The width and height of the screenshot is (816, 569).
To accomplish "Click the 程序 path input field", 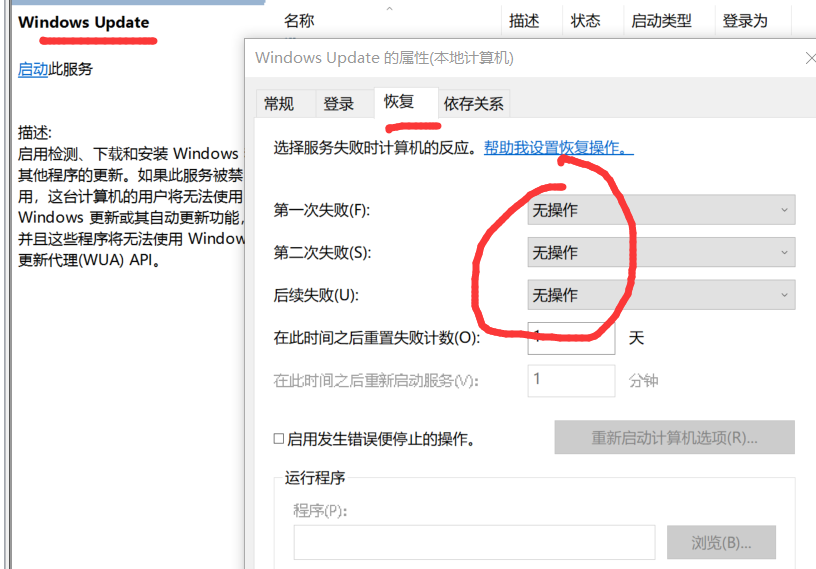I will (x=474, y=542).
